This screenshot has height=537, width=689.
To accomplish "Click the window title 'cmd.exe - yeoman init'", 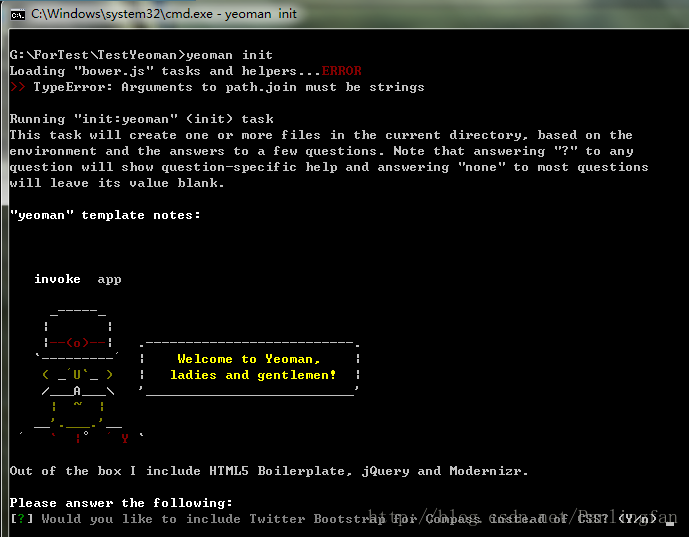I will 164,14.
